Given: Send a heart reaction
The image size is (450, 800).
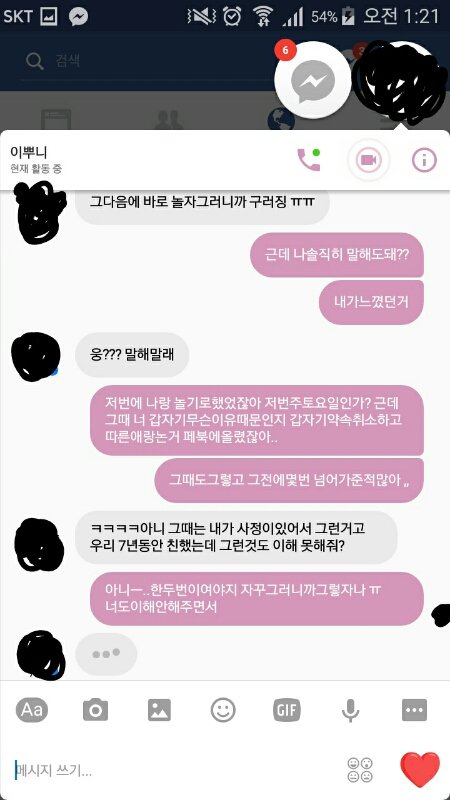Looking at the screenshot, I should pyautogui.click(x=420, y=769).
